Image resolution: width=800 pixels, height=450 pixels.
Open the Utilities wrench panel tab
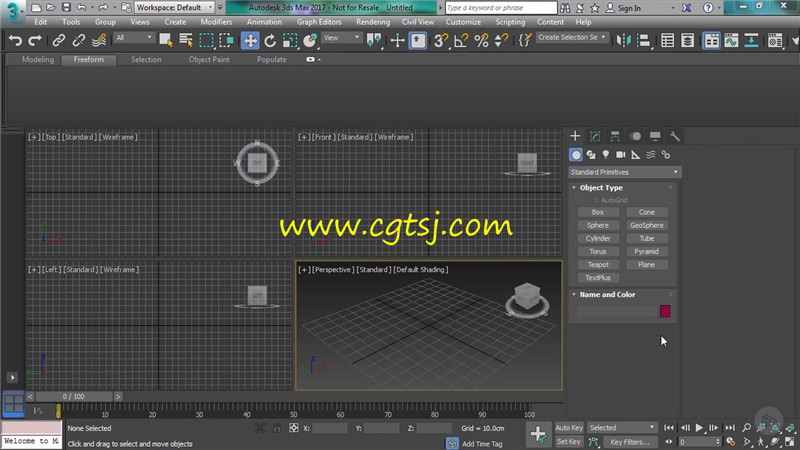coord(675,136)
